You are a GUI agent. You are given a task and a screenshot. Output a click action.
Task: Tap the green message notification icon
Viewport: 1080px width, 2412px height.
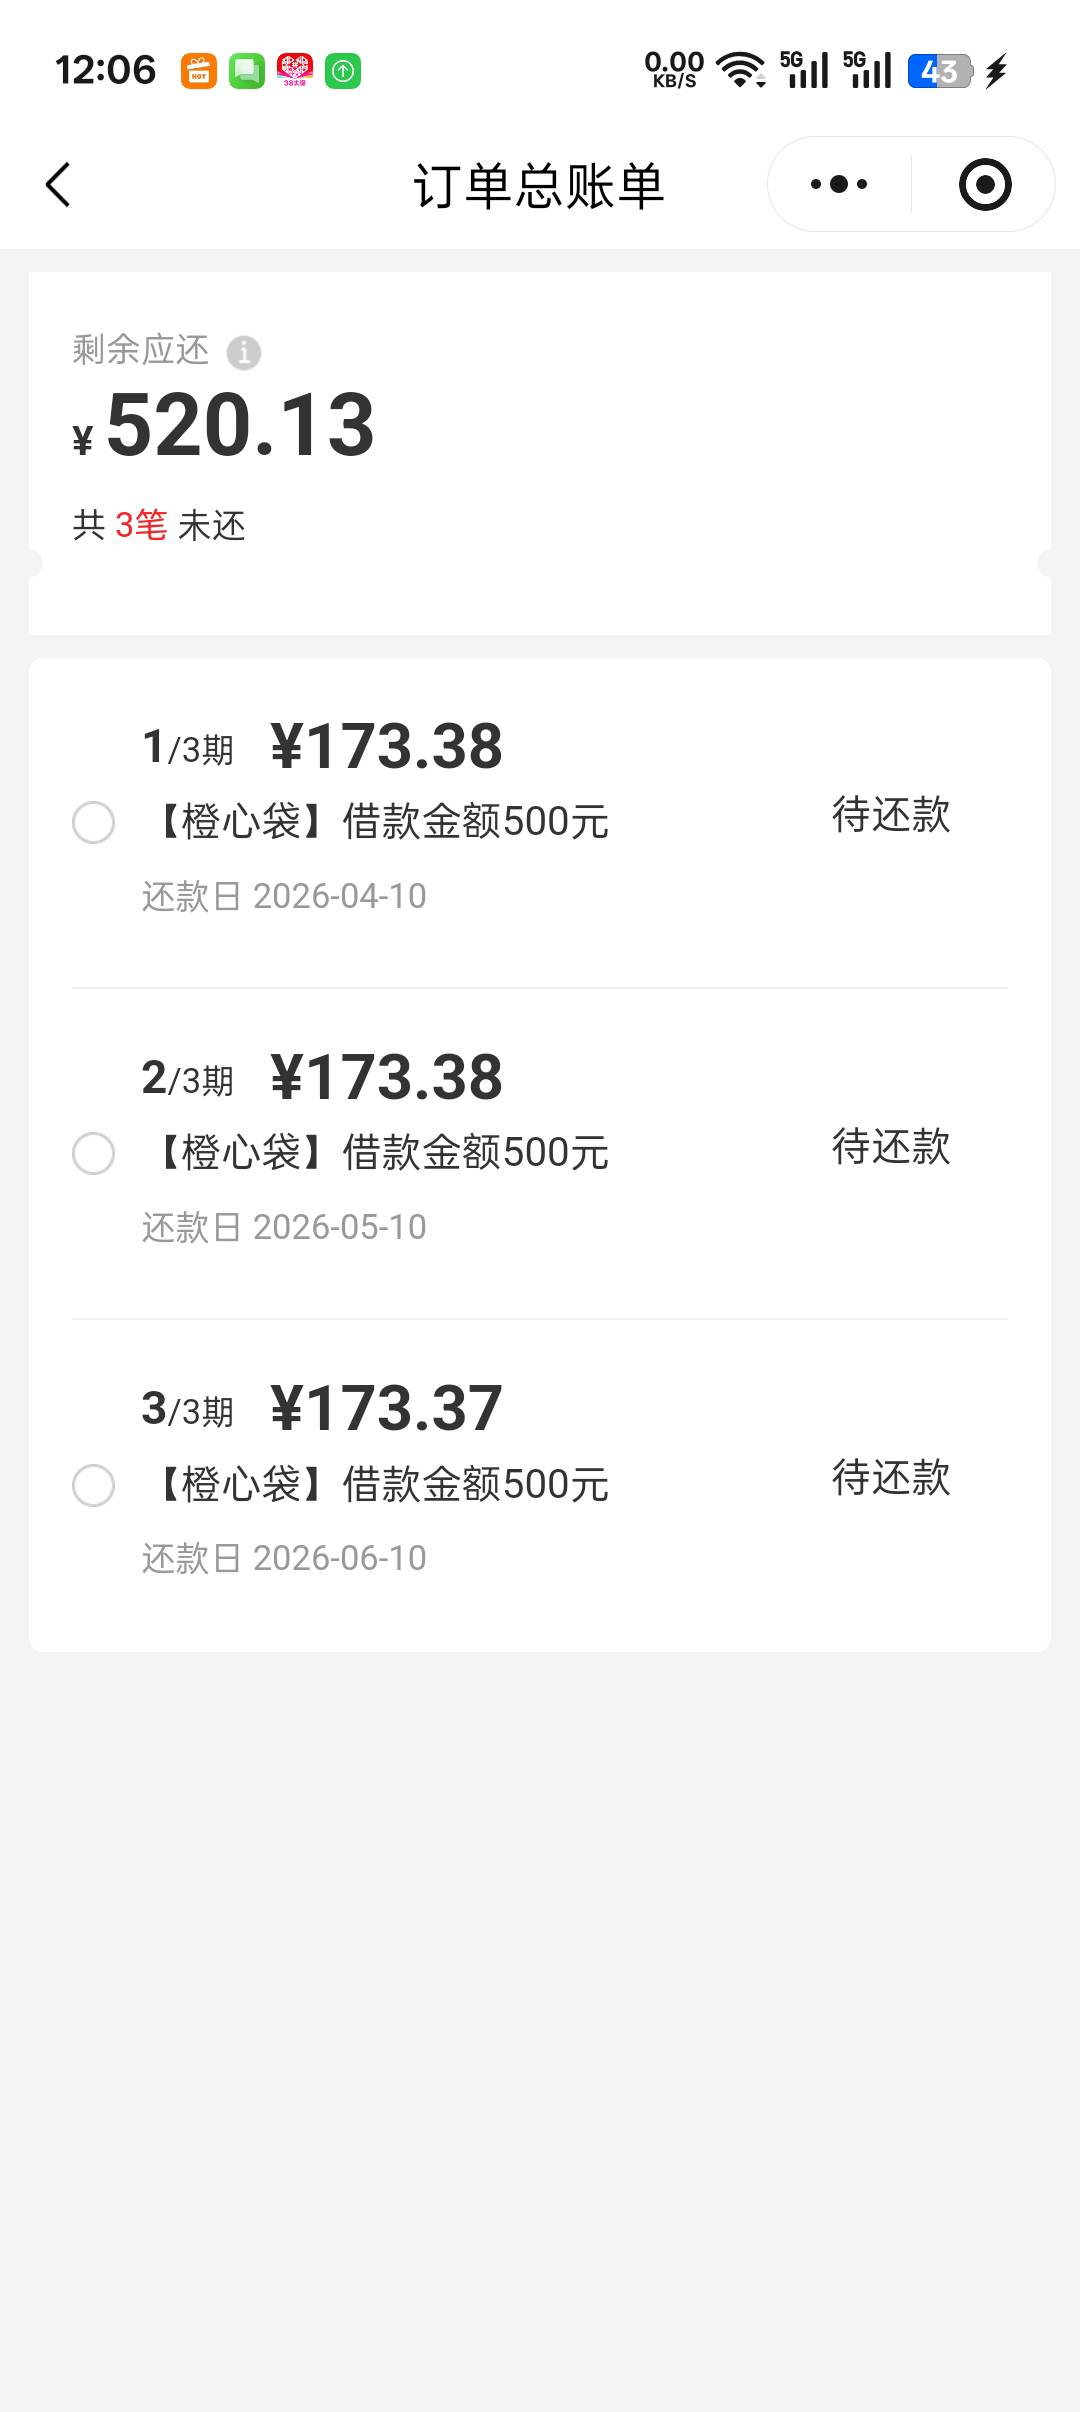pos(247,71)
